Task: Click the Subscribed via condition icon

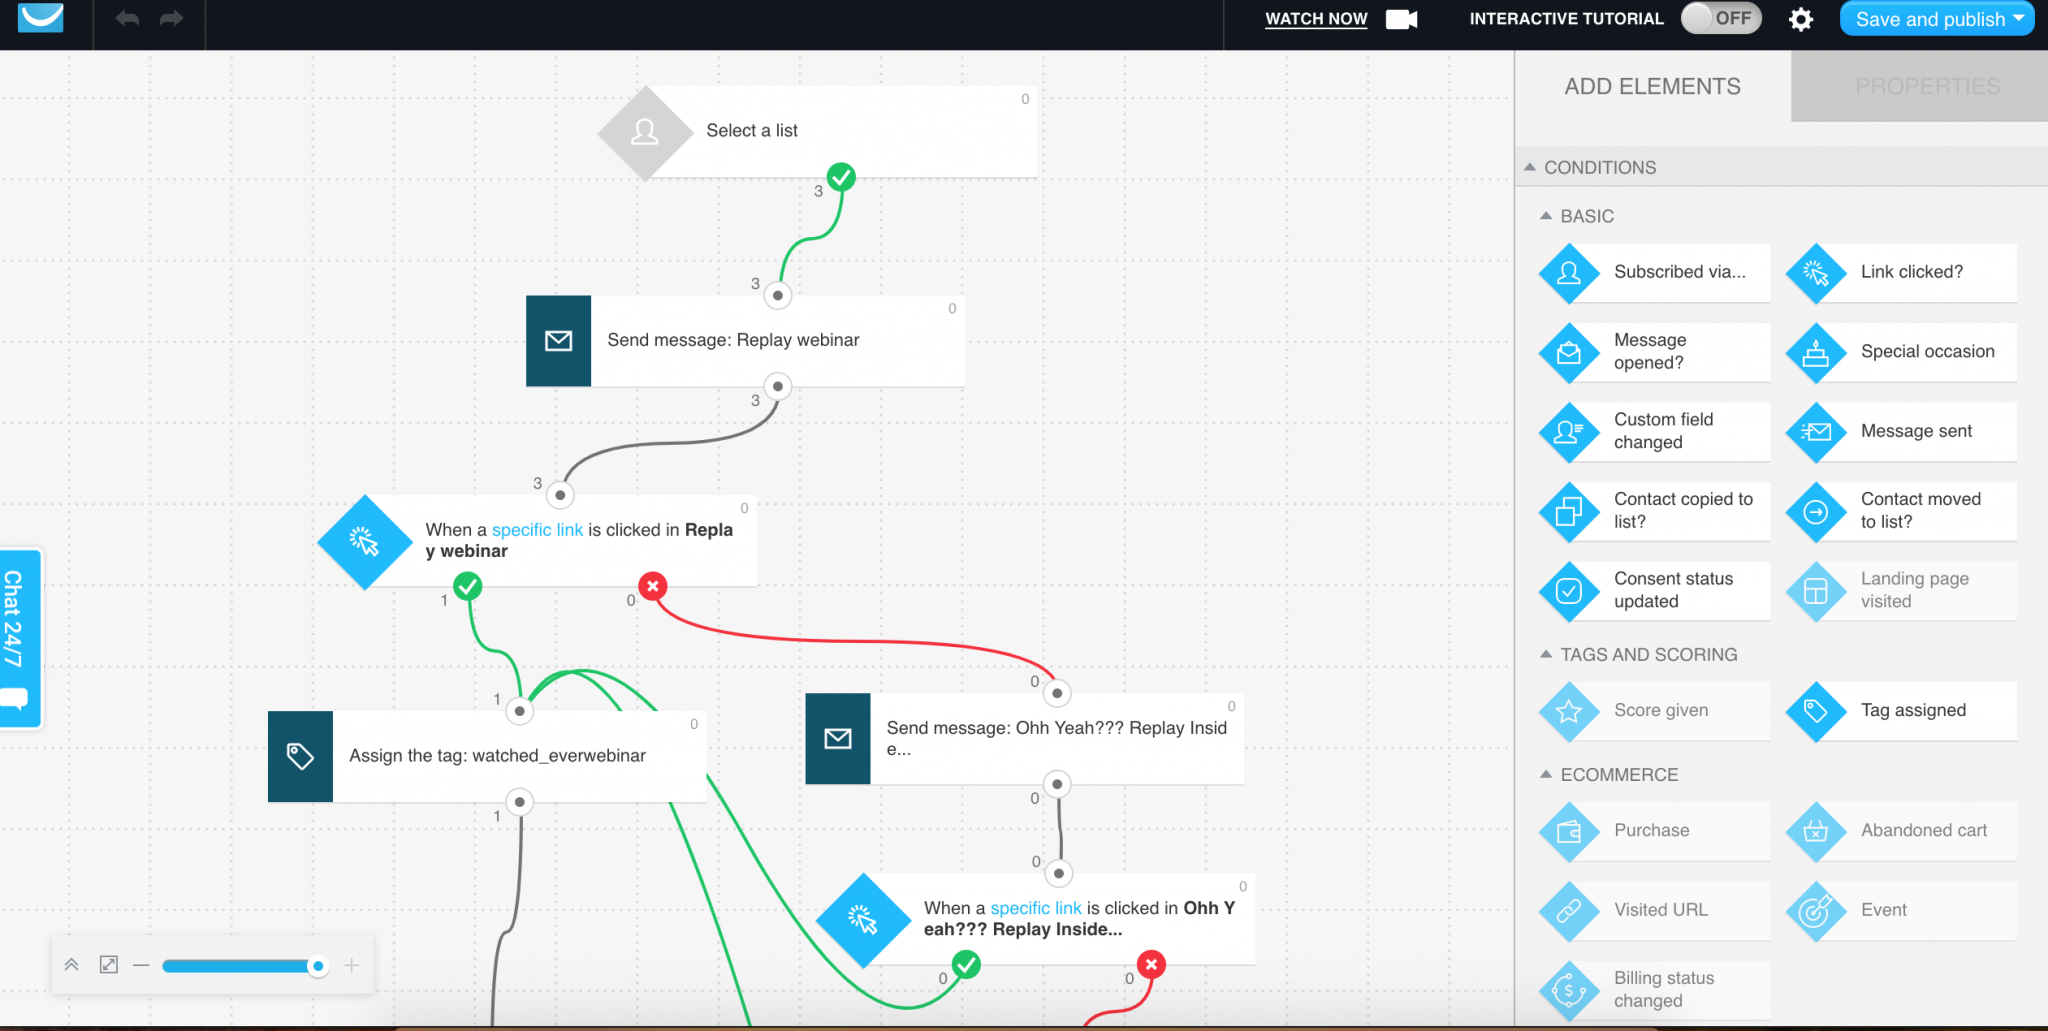Action: click(x=1569, y=273)
